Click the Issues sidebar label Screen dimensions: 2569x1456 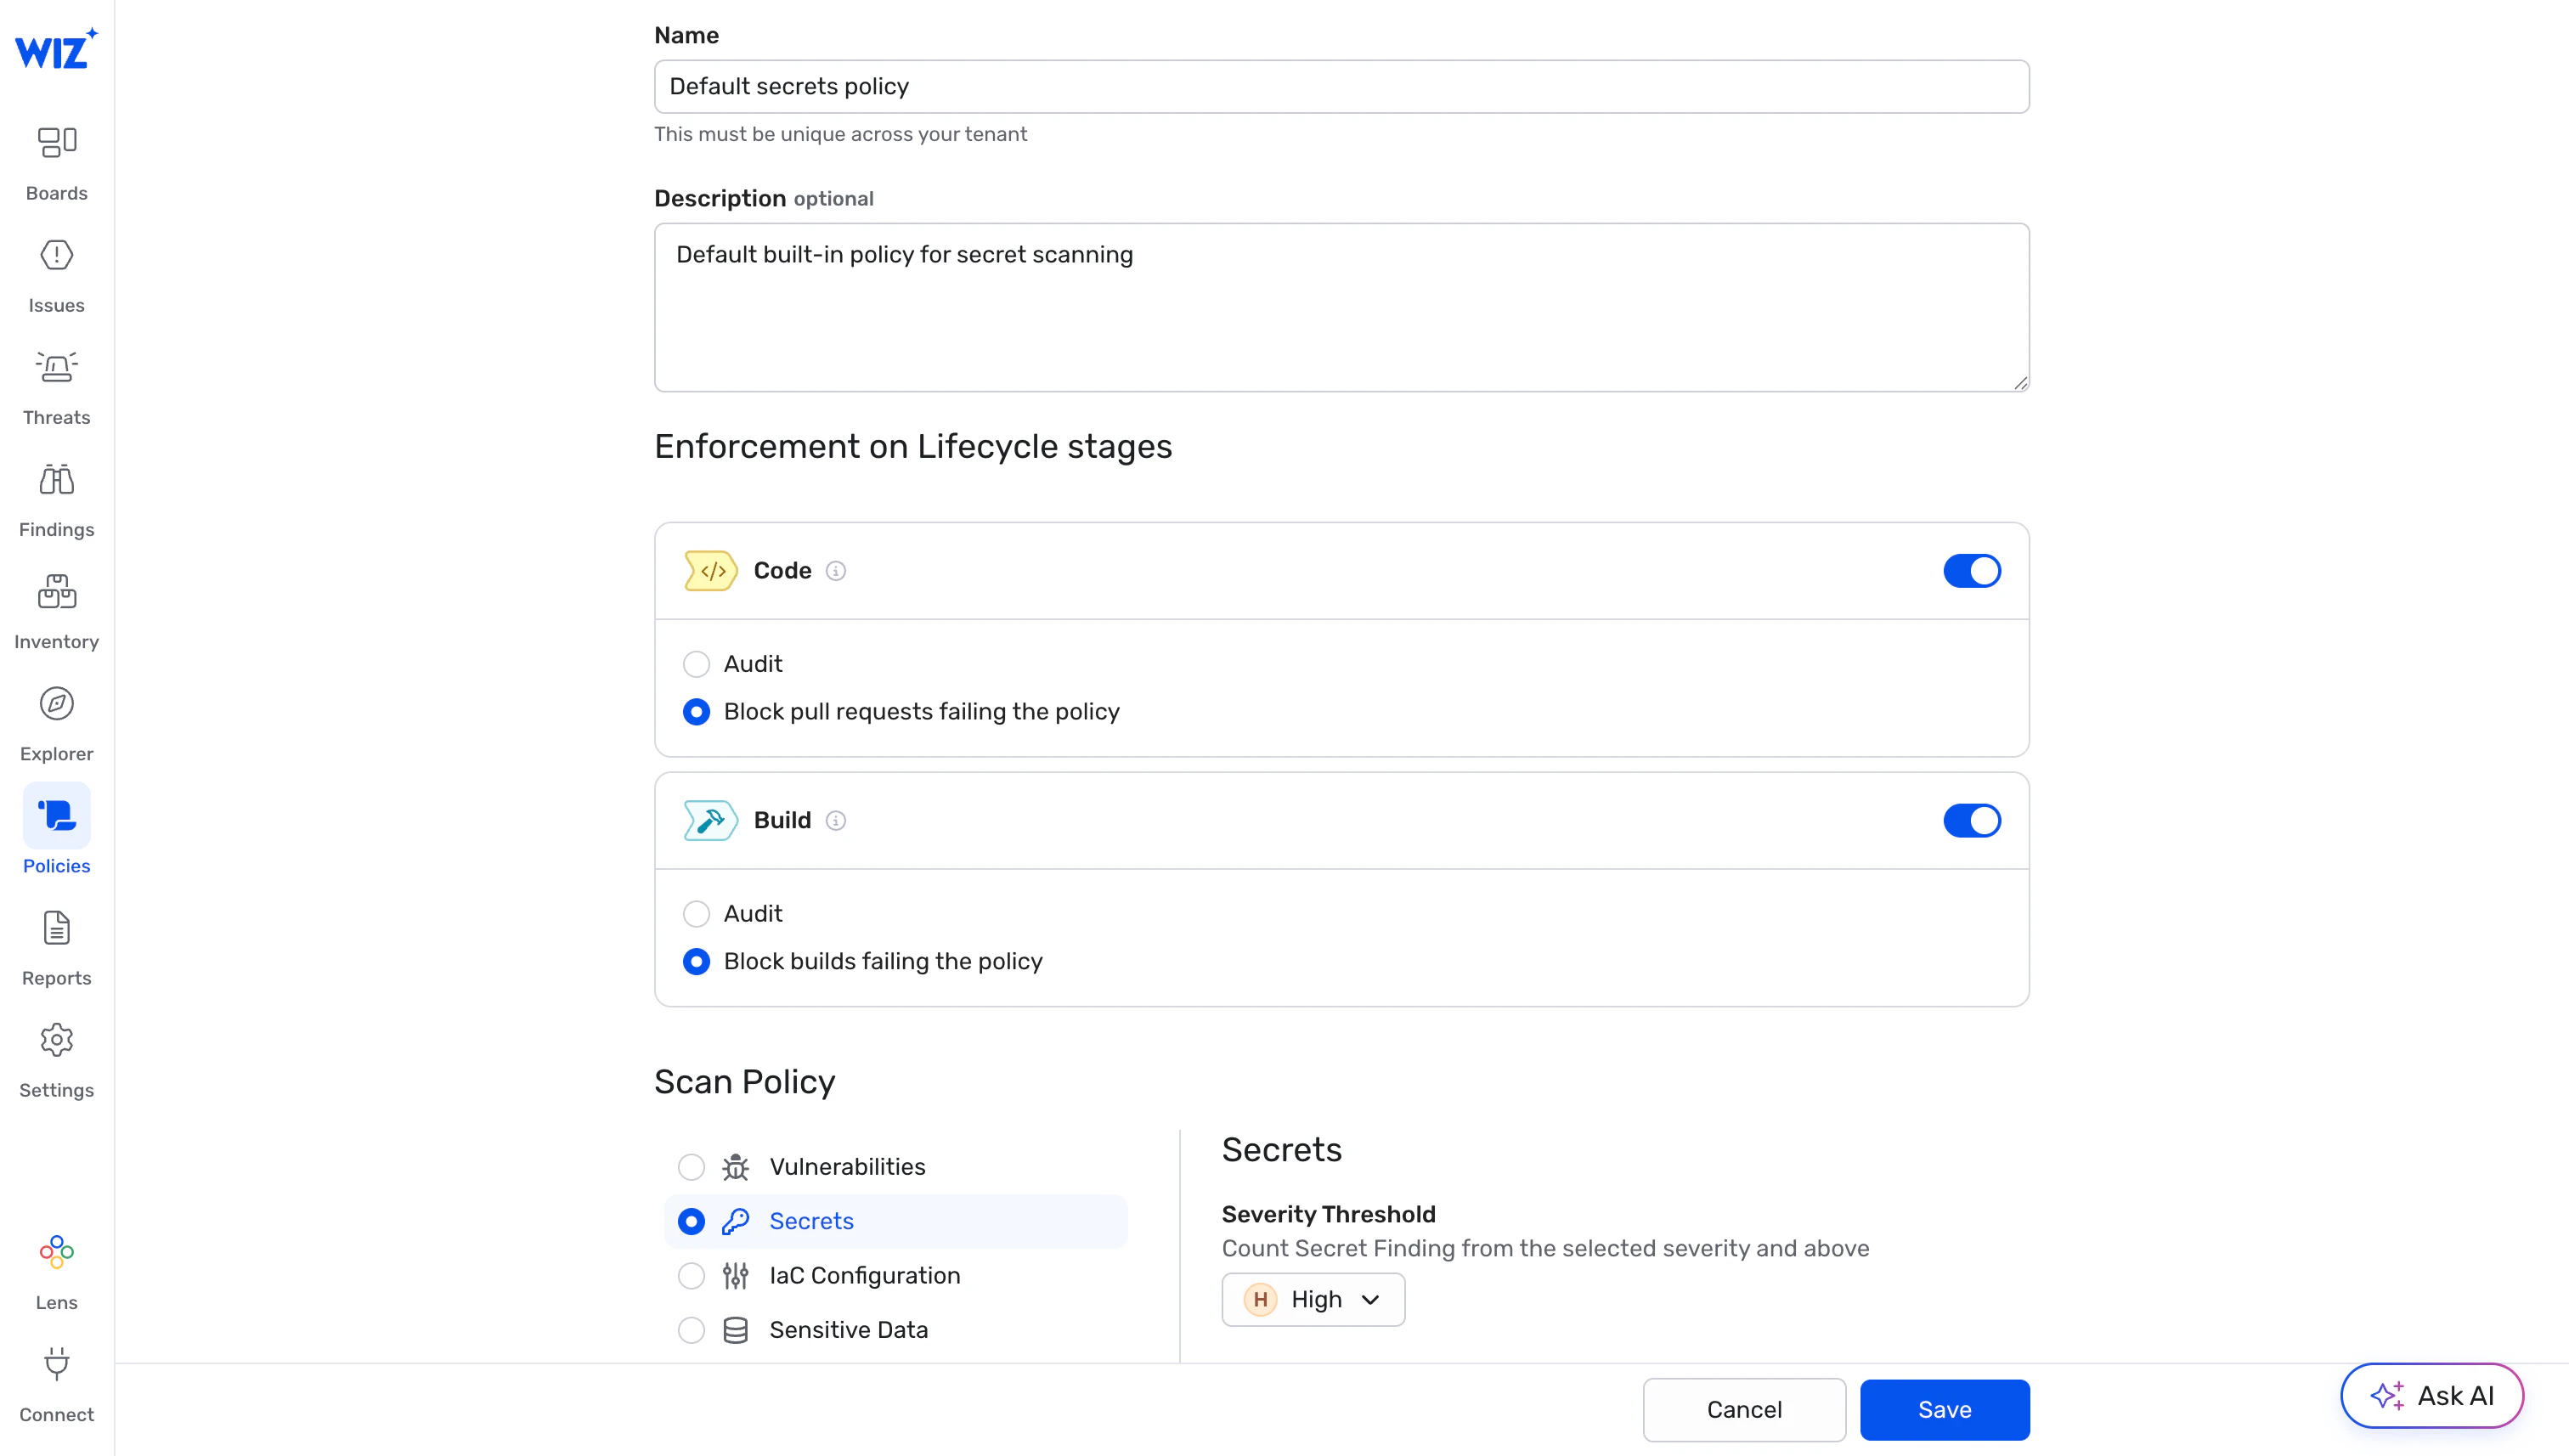pyautogui.click(x=56, y=305)
